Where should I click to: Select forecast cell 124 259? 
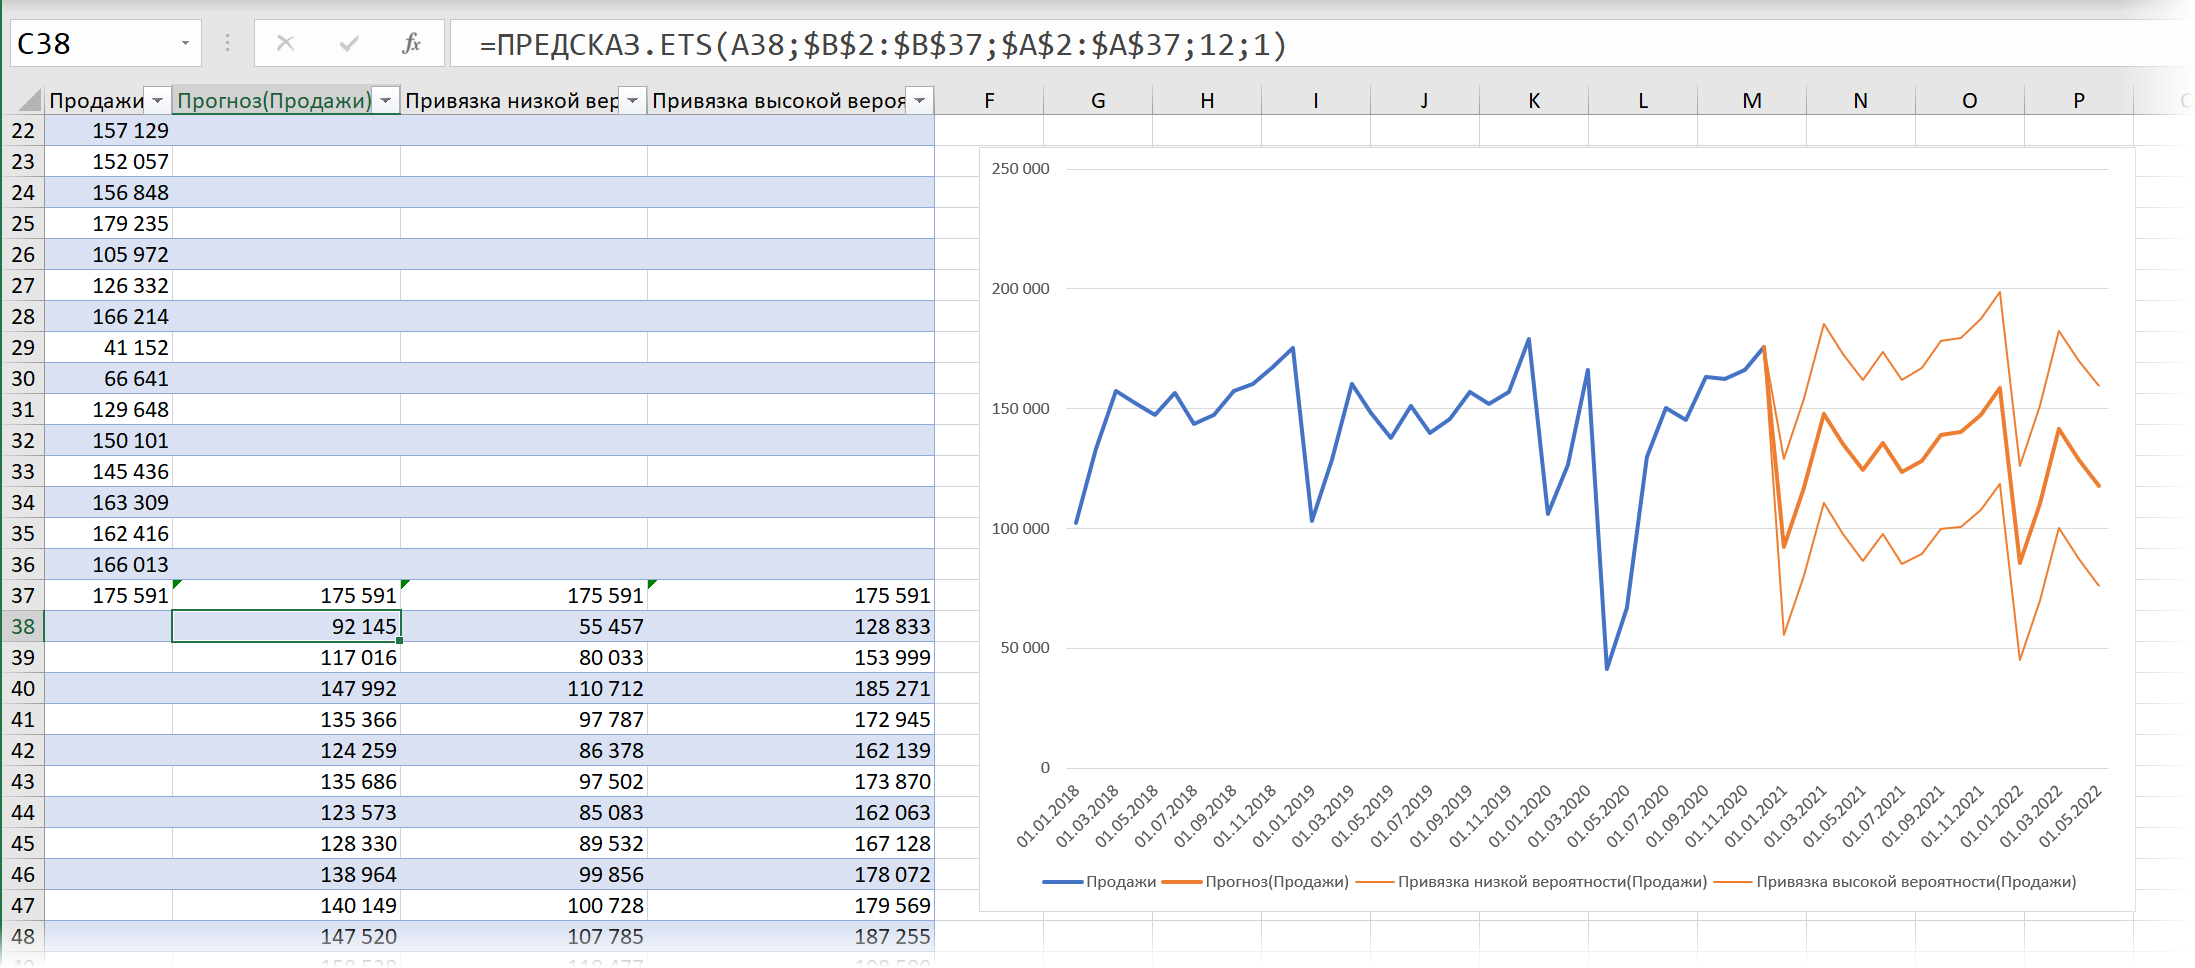click(x=286, y=750)
